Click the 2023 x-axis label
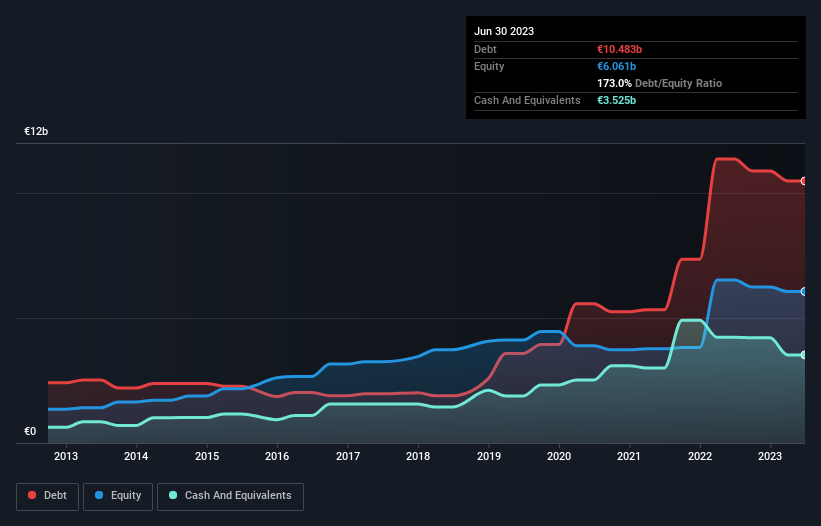 coord(770,456)
